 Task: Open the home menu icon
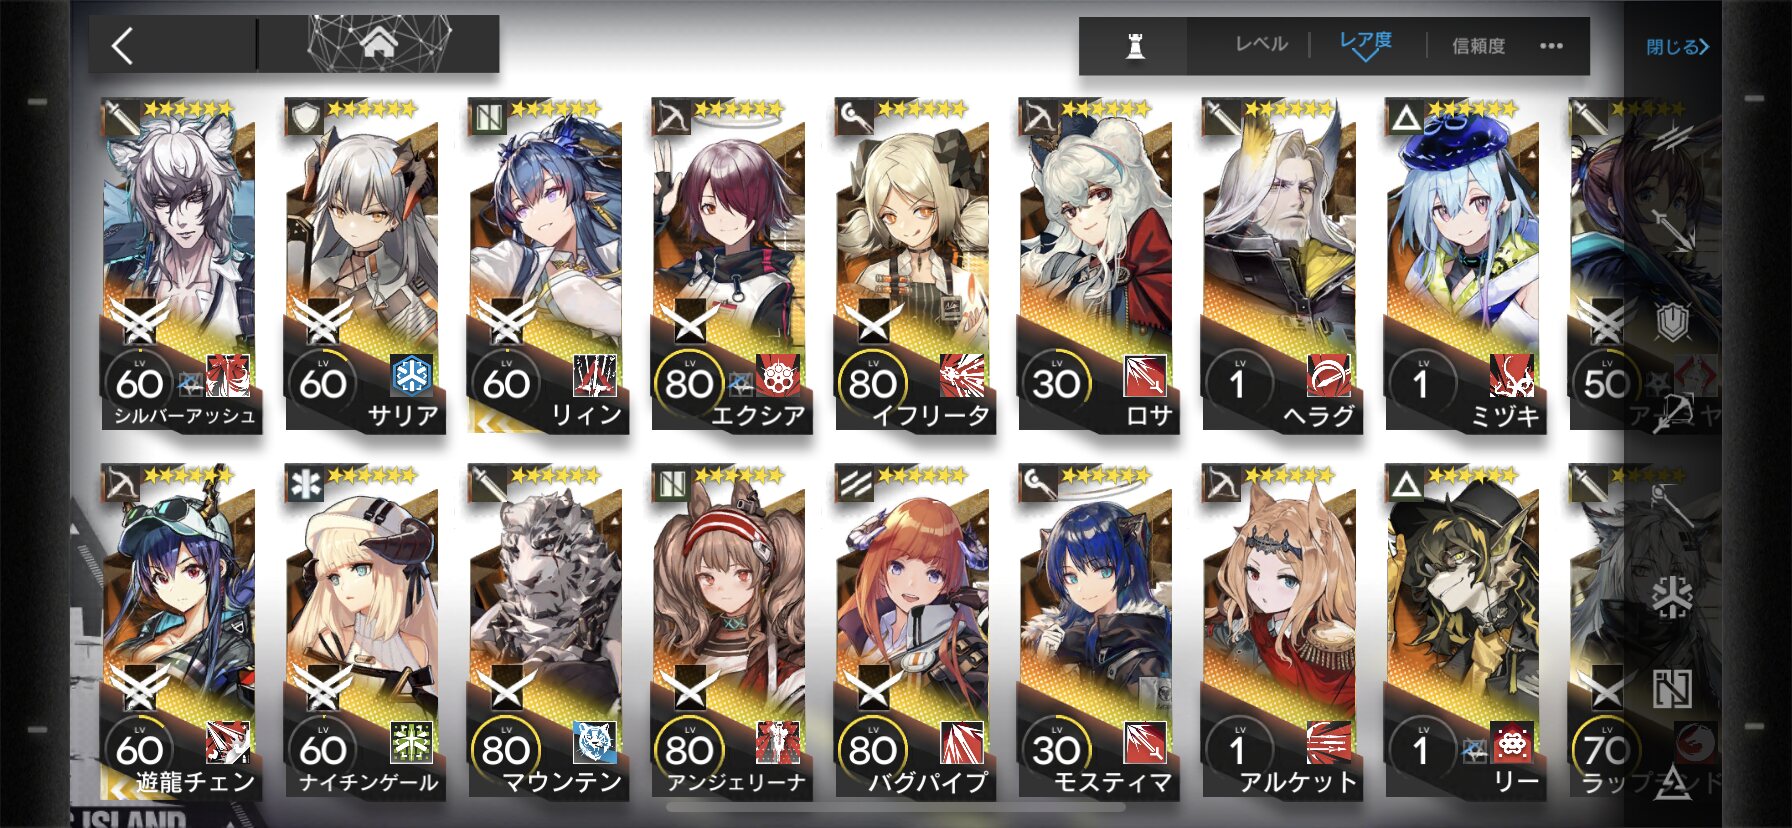coord(379,44)
